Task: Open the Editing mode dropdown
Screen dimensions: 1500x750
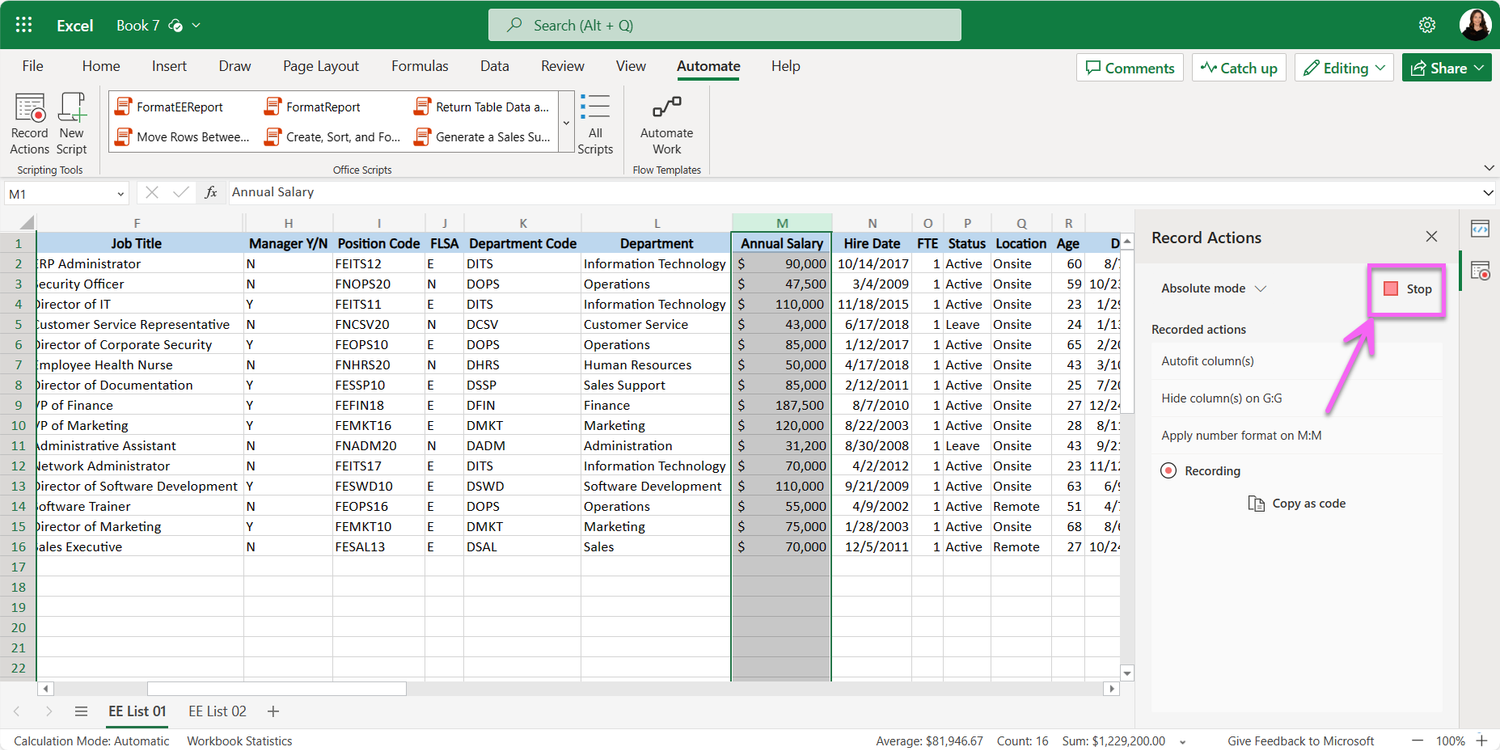Action: 1344,67
